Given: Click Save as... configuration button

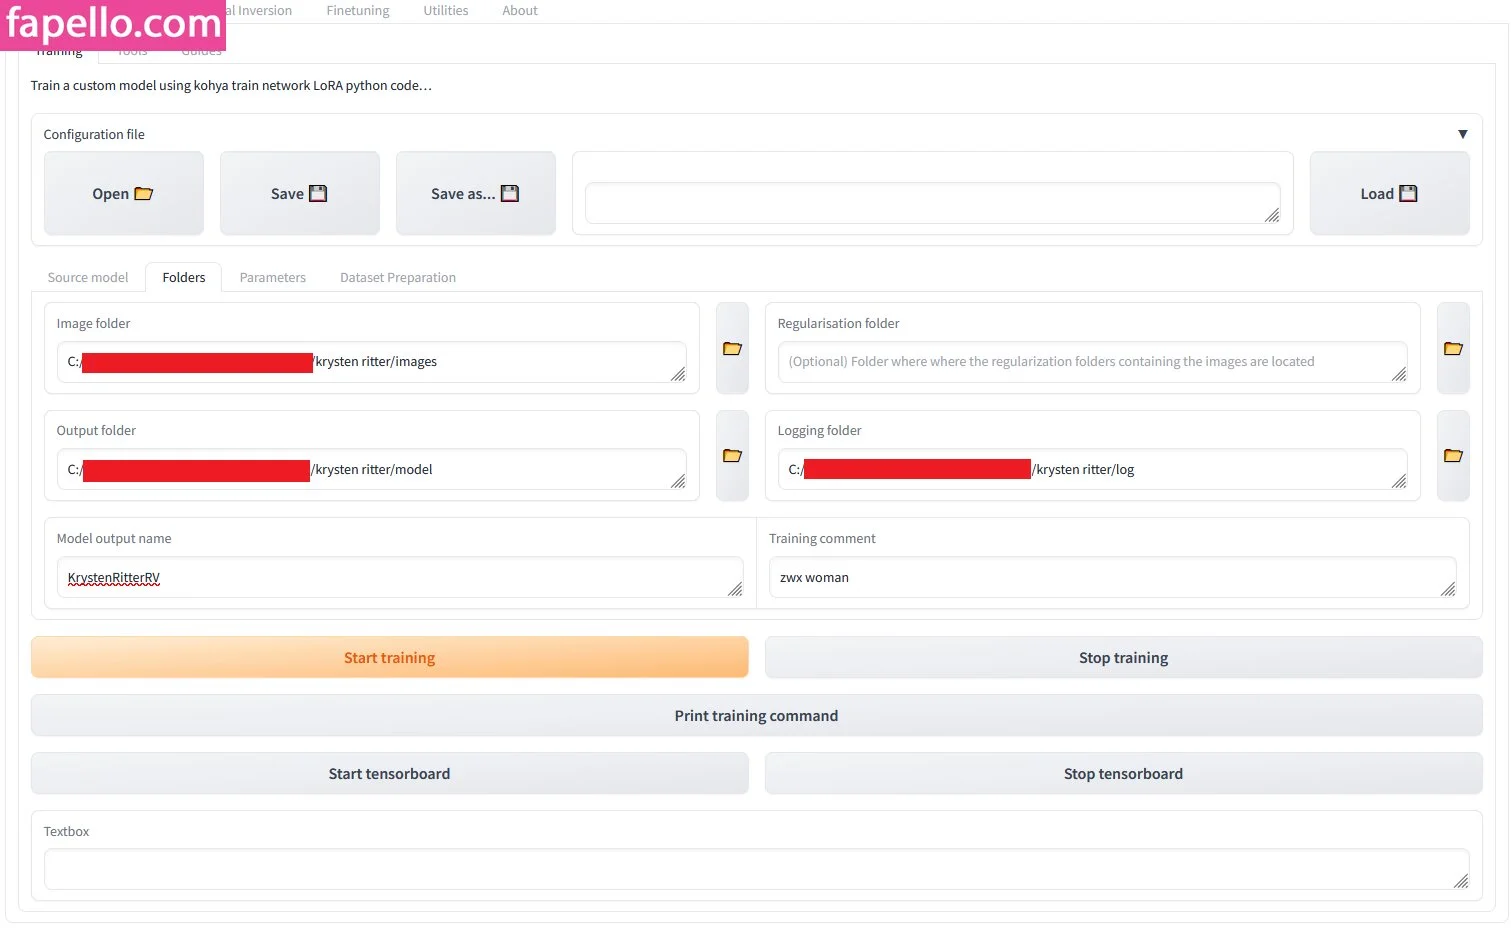Looking at the screenshot, I should point(475,194).
